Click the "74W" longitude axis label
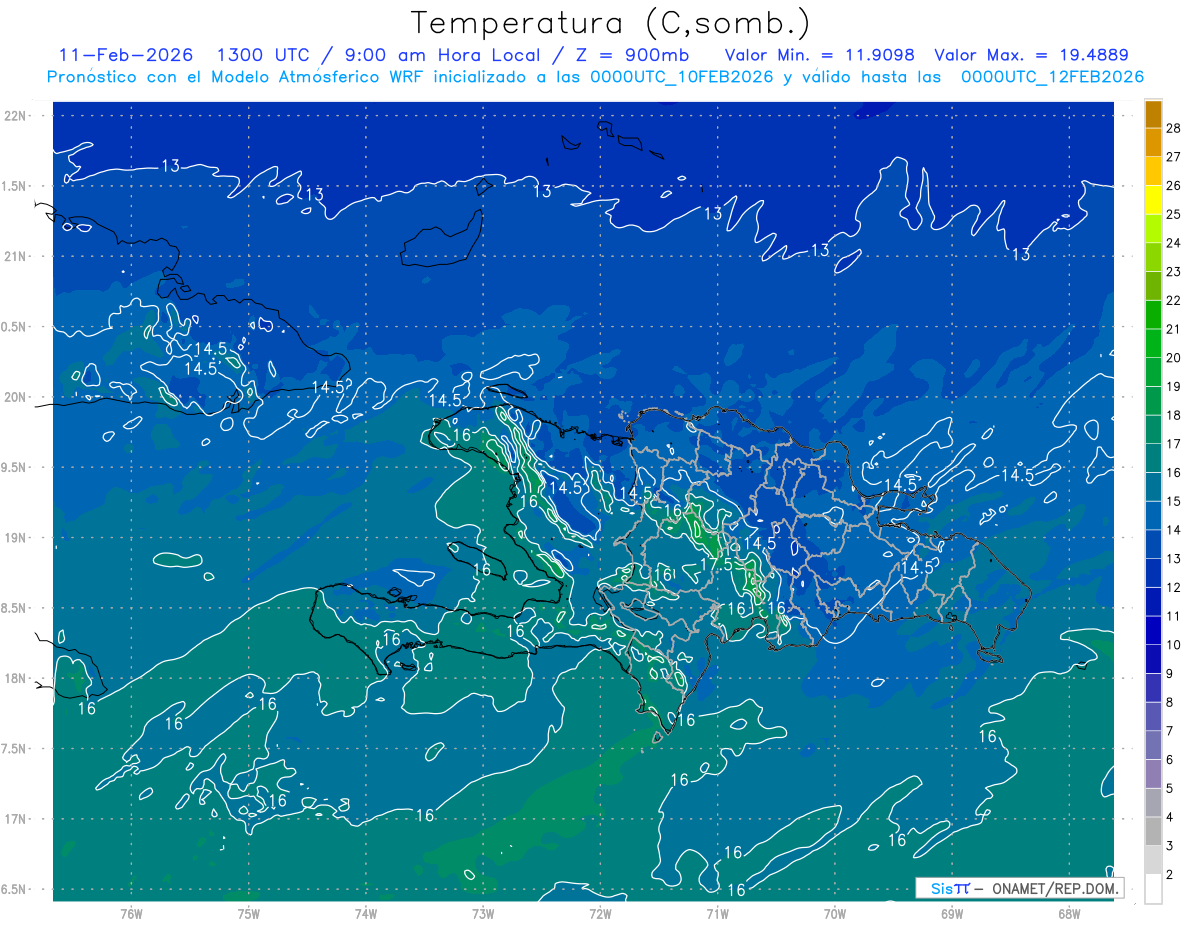This screenshot has height=927, width=1200. pos(366,914)
